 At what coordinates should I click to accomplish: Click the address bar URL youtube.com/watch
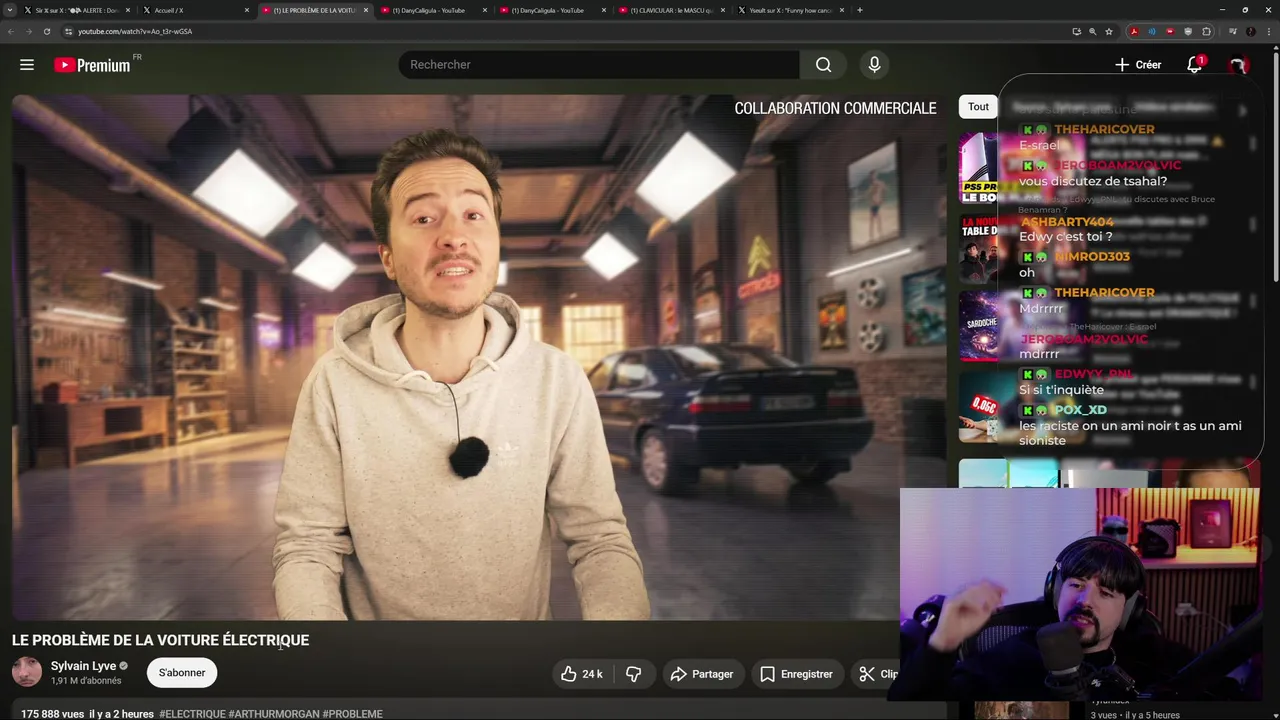135,31
